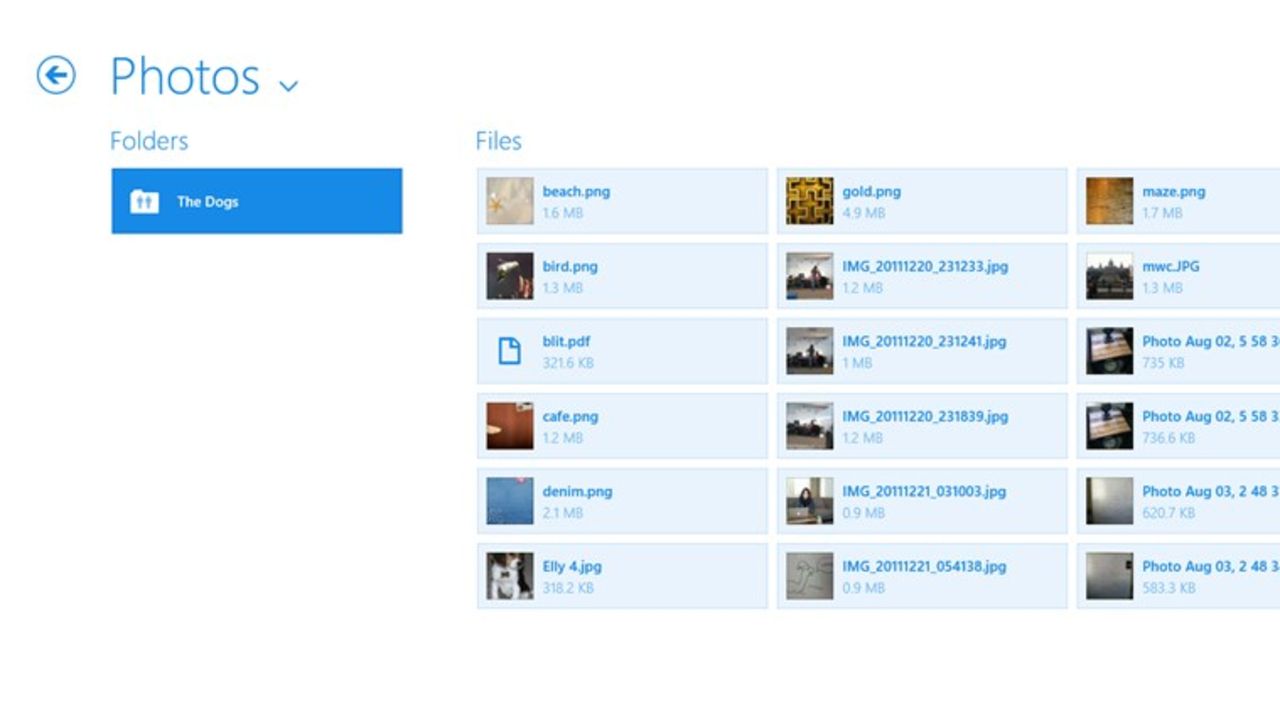Expand the location picker beside Photos title
1280x720 pixels.
(287, 85)
